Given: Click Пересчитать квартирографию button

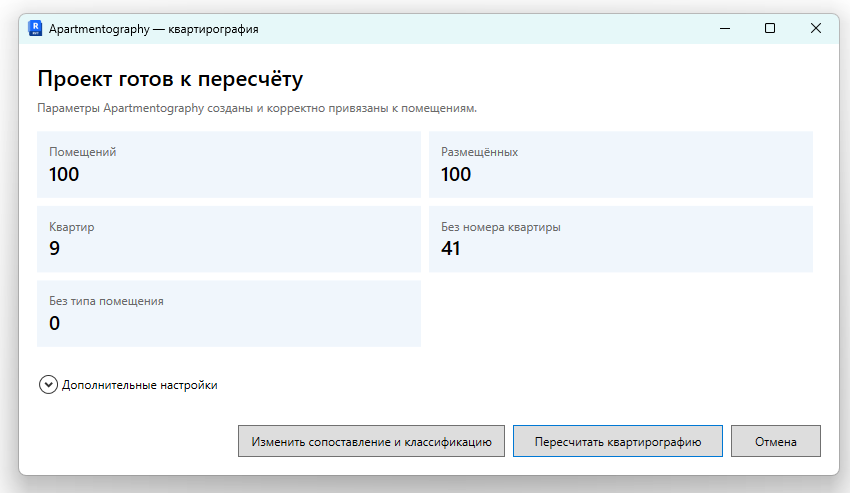Looking at the screenshot, I should click(617, 441).
